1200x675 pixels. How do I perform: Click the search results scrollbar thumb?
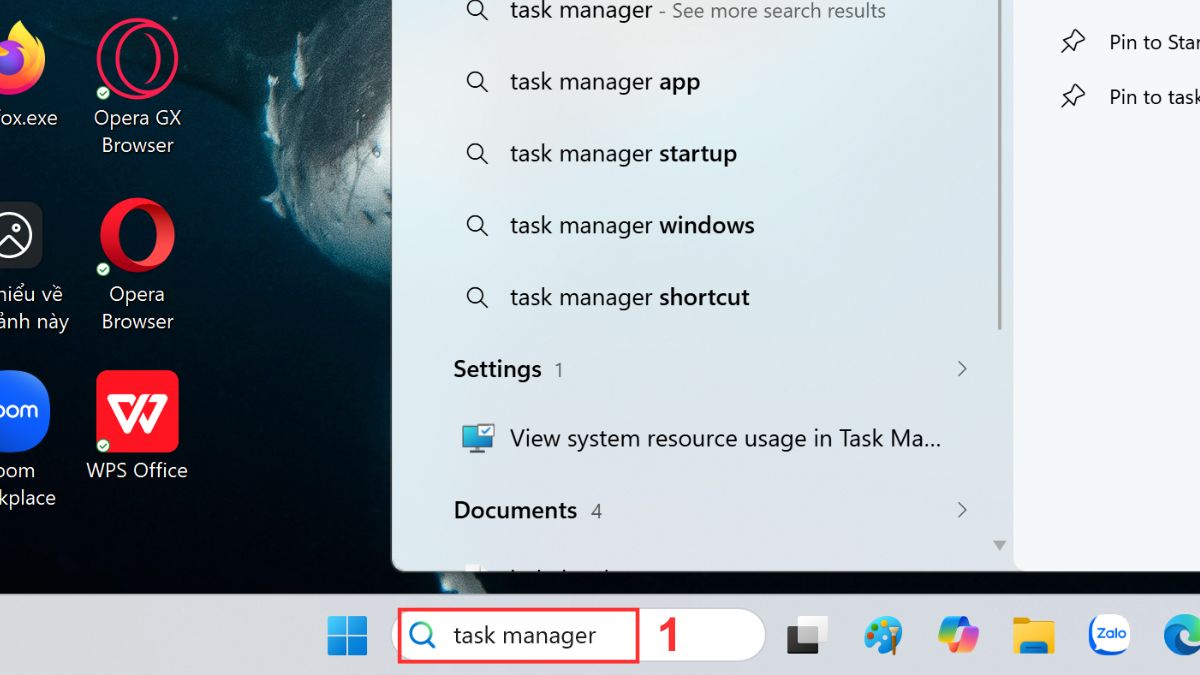point(999,165)
